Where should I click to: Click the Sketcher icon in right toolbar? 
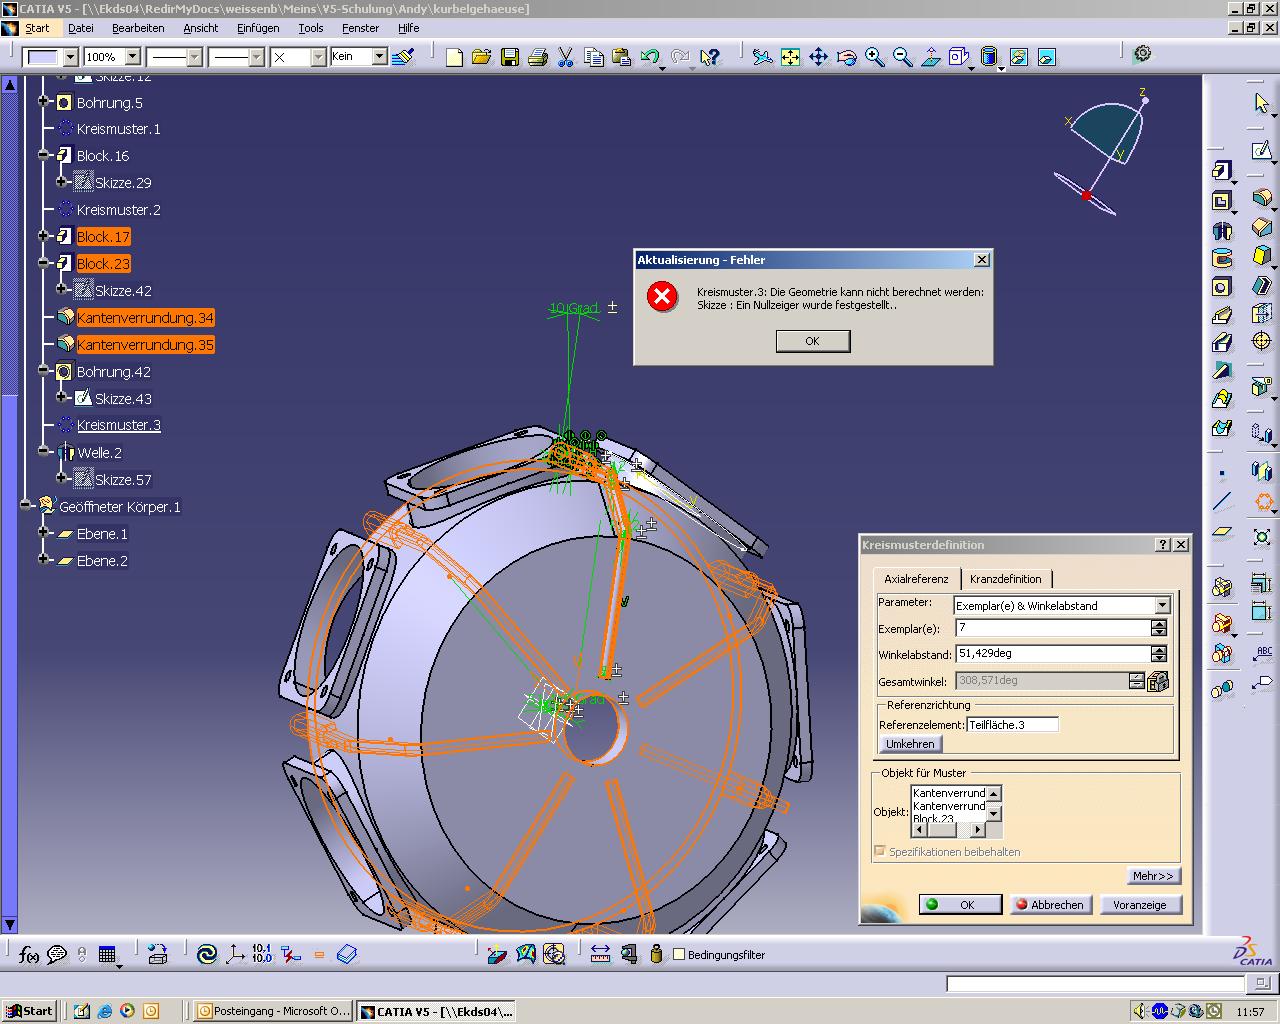(x=1262, y=151)
